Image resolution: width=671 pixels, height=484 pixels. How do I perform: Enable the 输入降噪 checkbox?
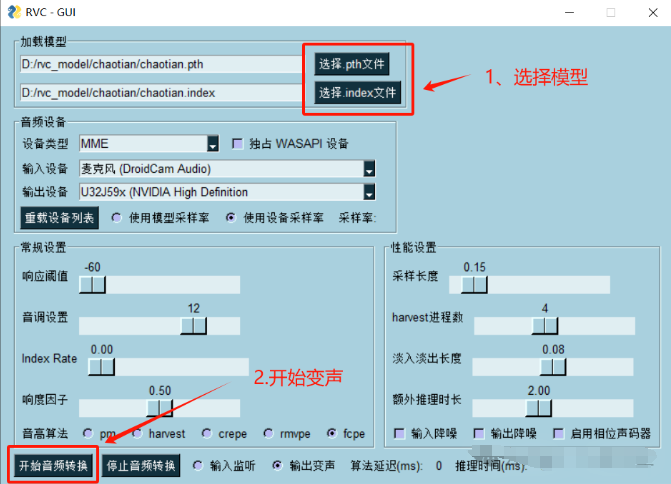click(399, 434)
